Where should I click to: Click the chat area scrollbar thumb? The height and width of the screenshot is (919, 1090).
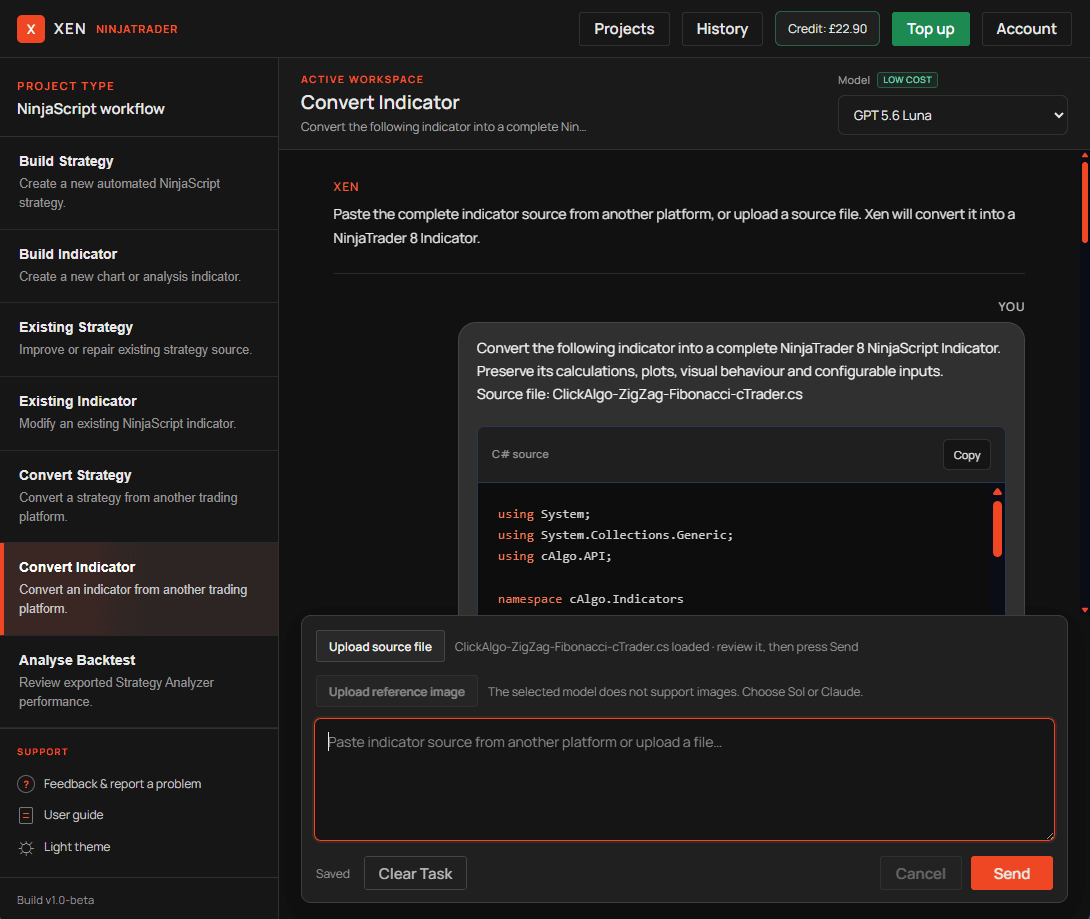1084,202
